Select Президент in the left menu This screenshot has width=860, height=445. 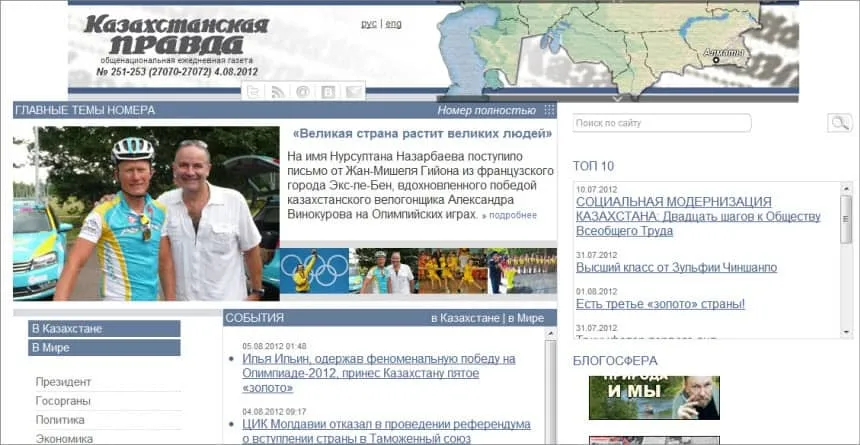[x=63, y=382]
